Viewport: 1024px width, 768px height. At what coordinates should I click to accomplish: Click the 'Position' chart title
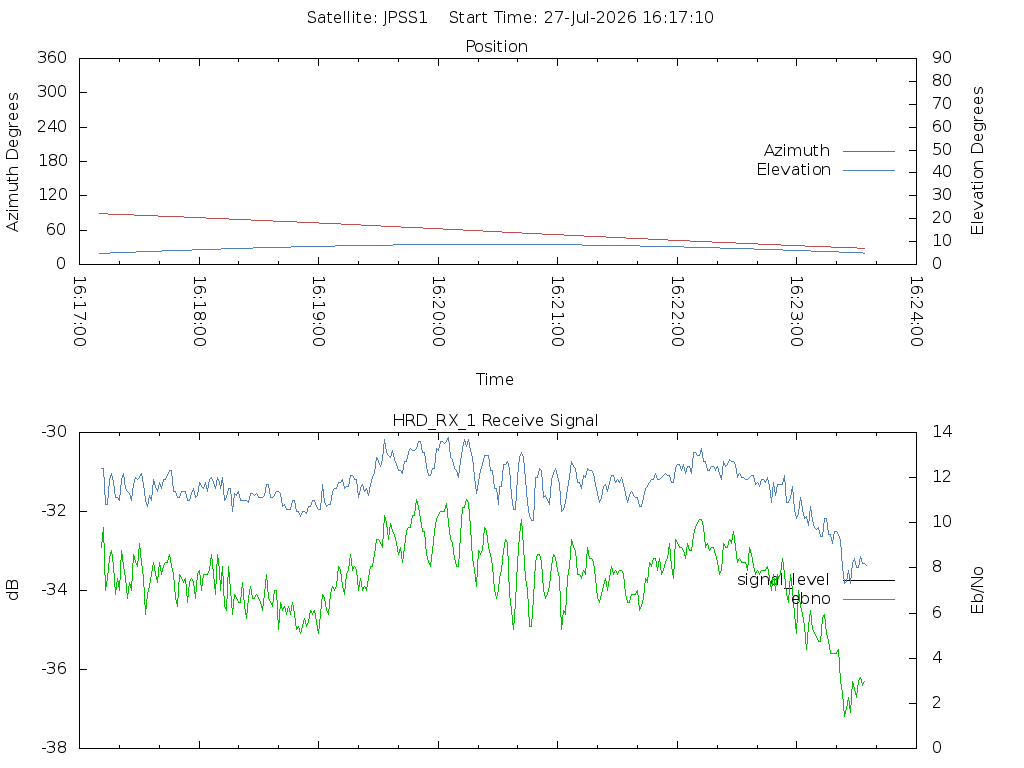click(496, 46)
